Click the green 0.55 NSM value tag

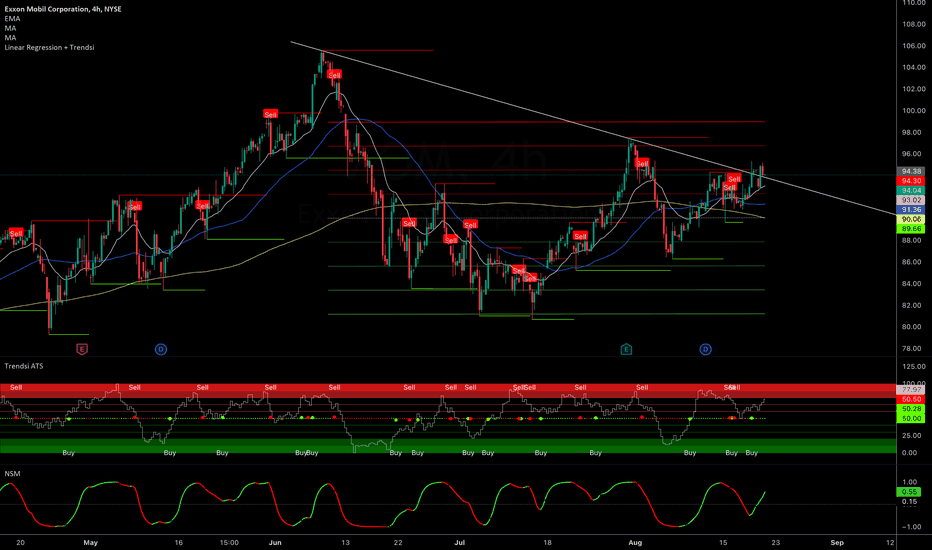pyautogui.click(x=909, y=492)
